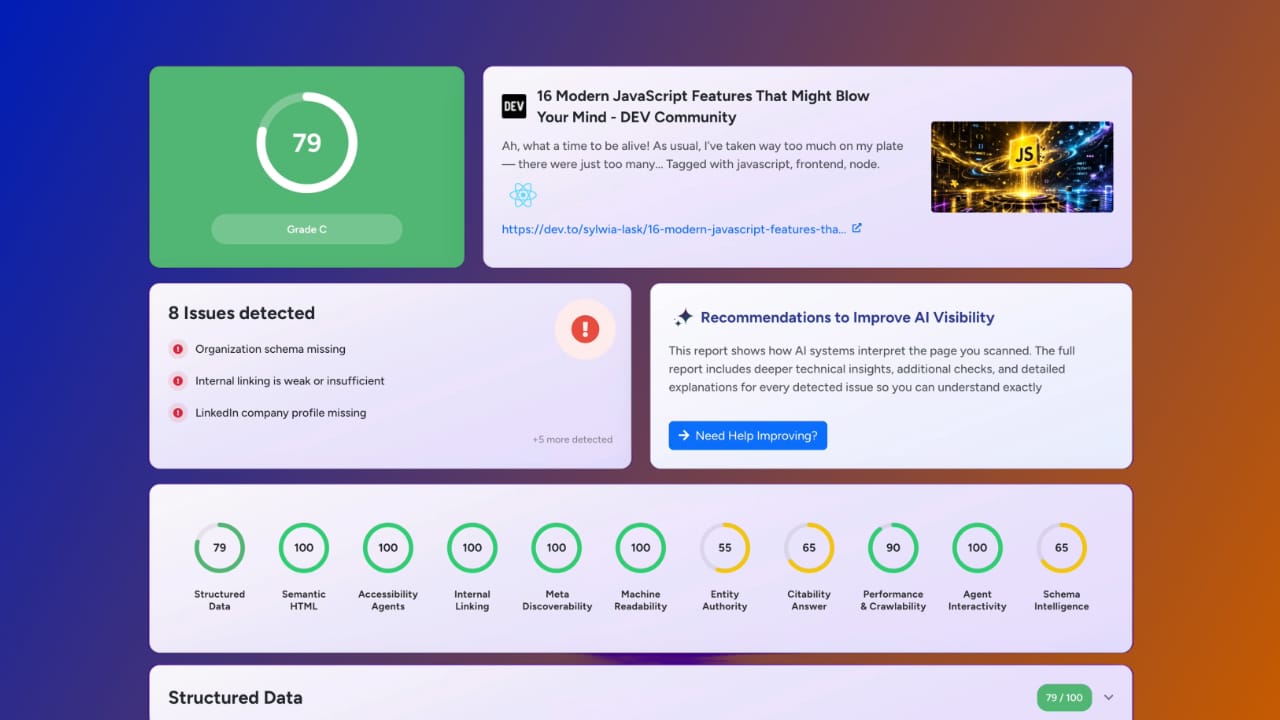Select the Semantic HTML score circle
Image resolution: width=1280 pixels, height=720 pixels.
(x=303, y=548)
